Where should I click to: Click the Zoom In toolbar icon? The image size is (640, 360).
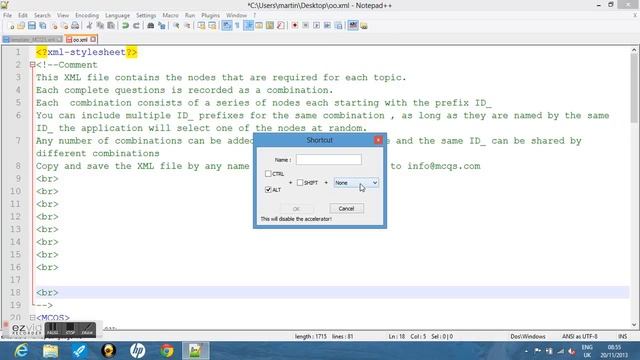click(176, 26)
